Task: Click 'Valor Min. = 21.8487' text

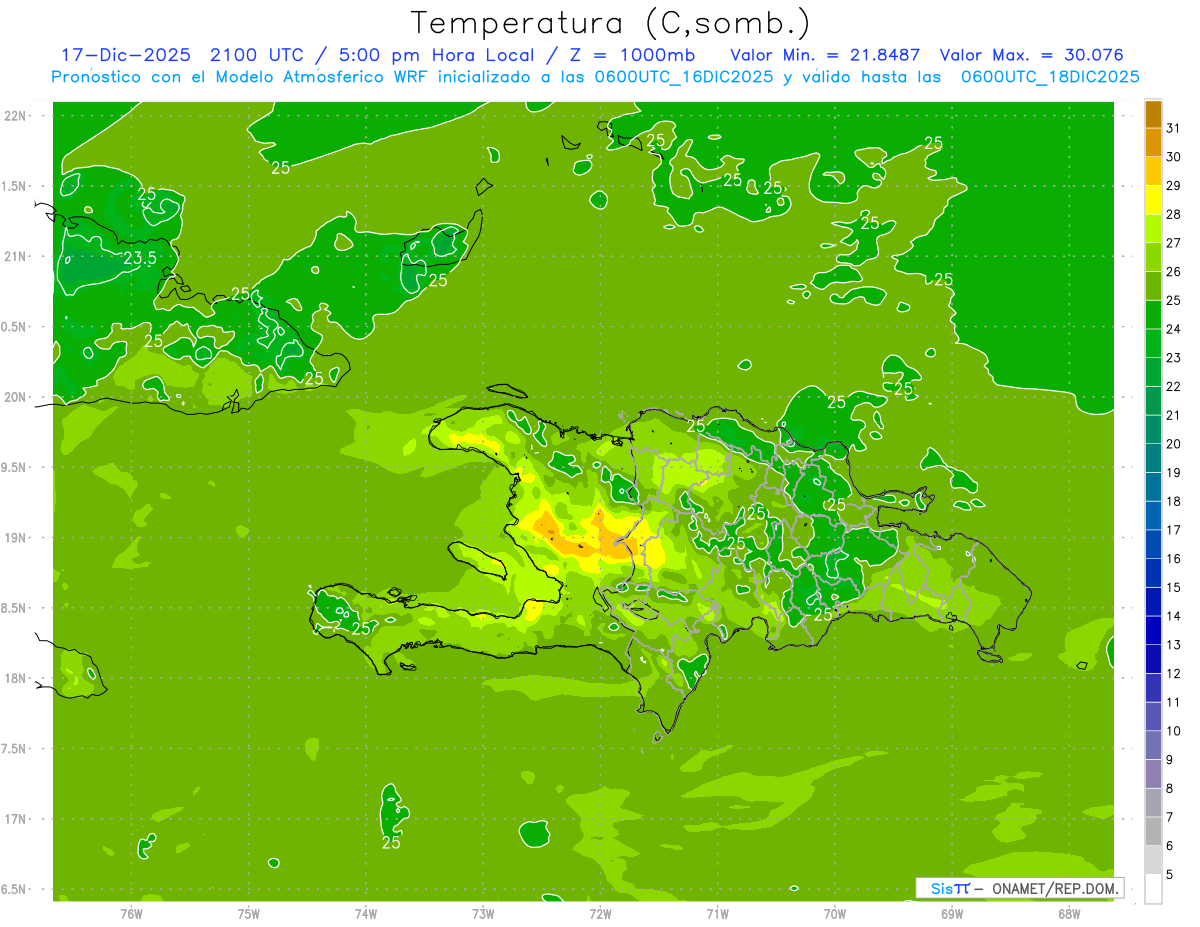Action: pyautogui.click(x=825, y=55)
